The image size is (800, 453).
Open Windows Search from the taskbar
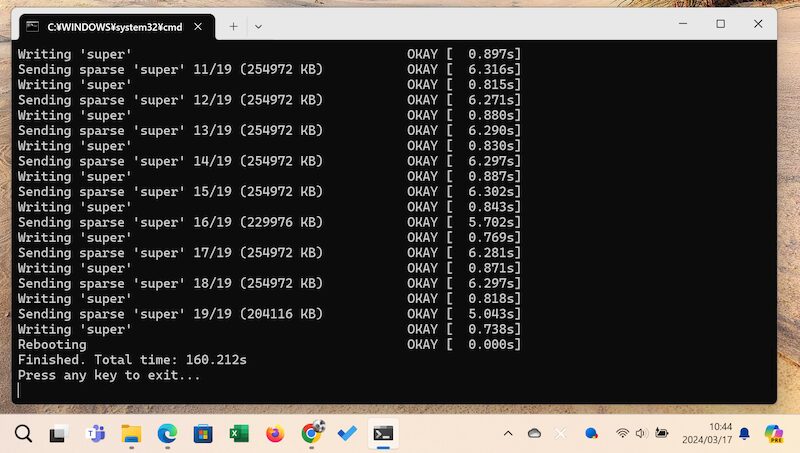[x=23, y=433]
